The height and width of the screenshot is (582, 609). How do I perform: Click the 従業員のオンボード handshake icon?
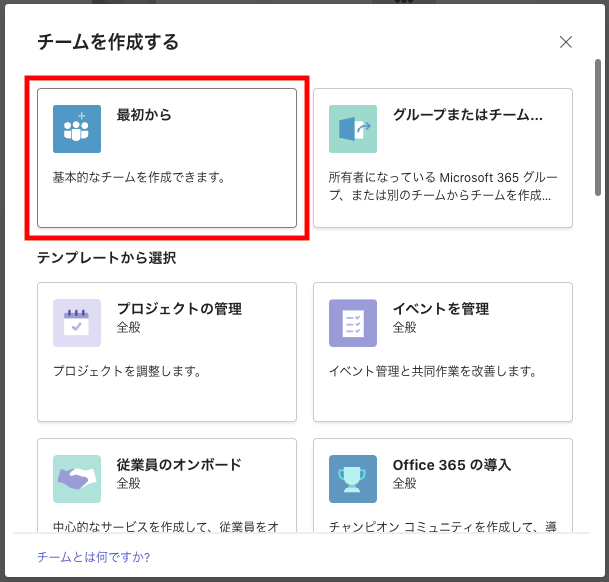pyautogui.click(x=77, y=479)
